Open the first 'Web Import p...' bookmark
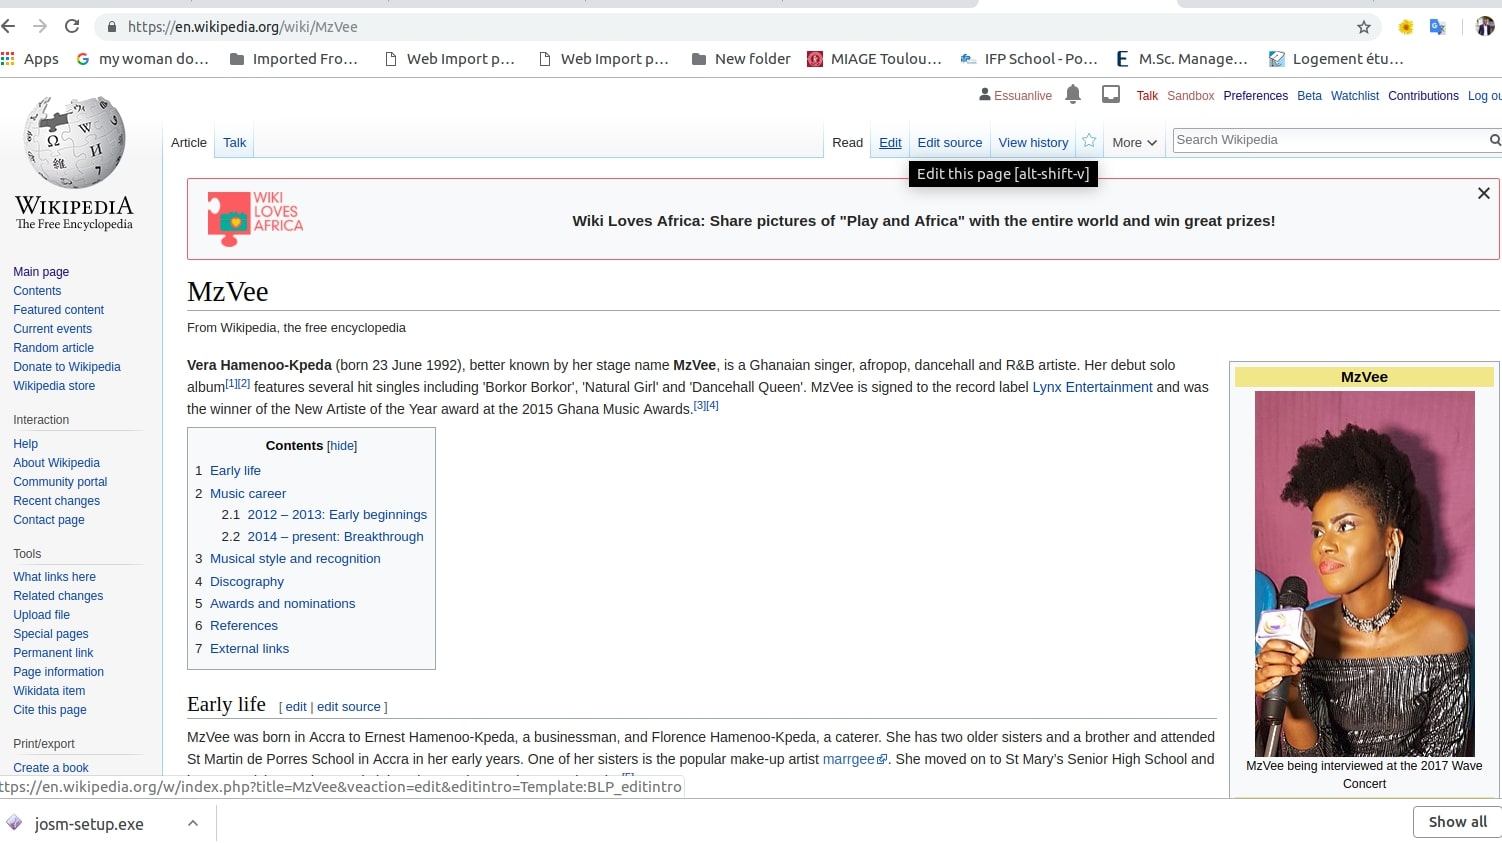 (450, 59)
